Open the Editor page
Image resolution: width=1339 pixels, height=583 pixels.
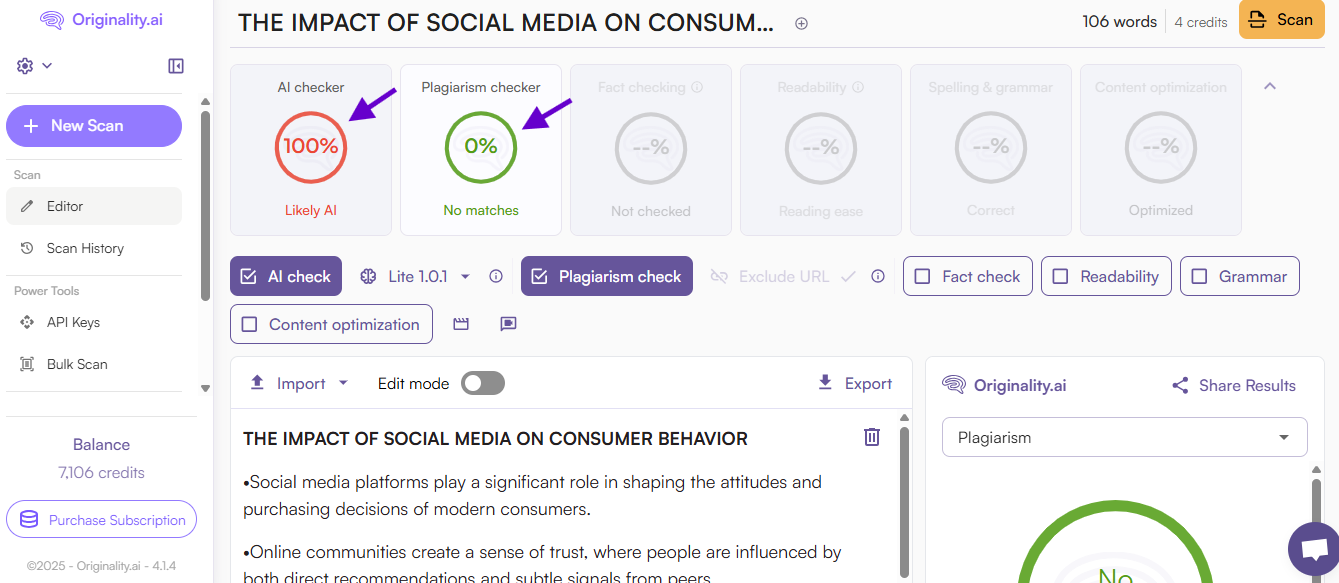[94, 206]
